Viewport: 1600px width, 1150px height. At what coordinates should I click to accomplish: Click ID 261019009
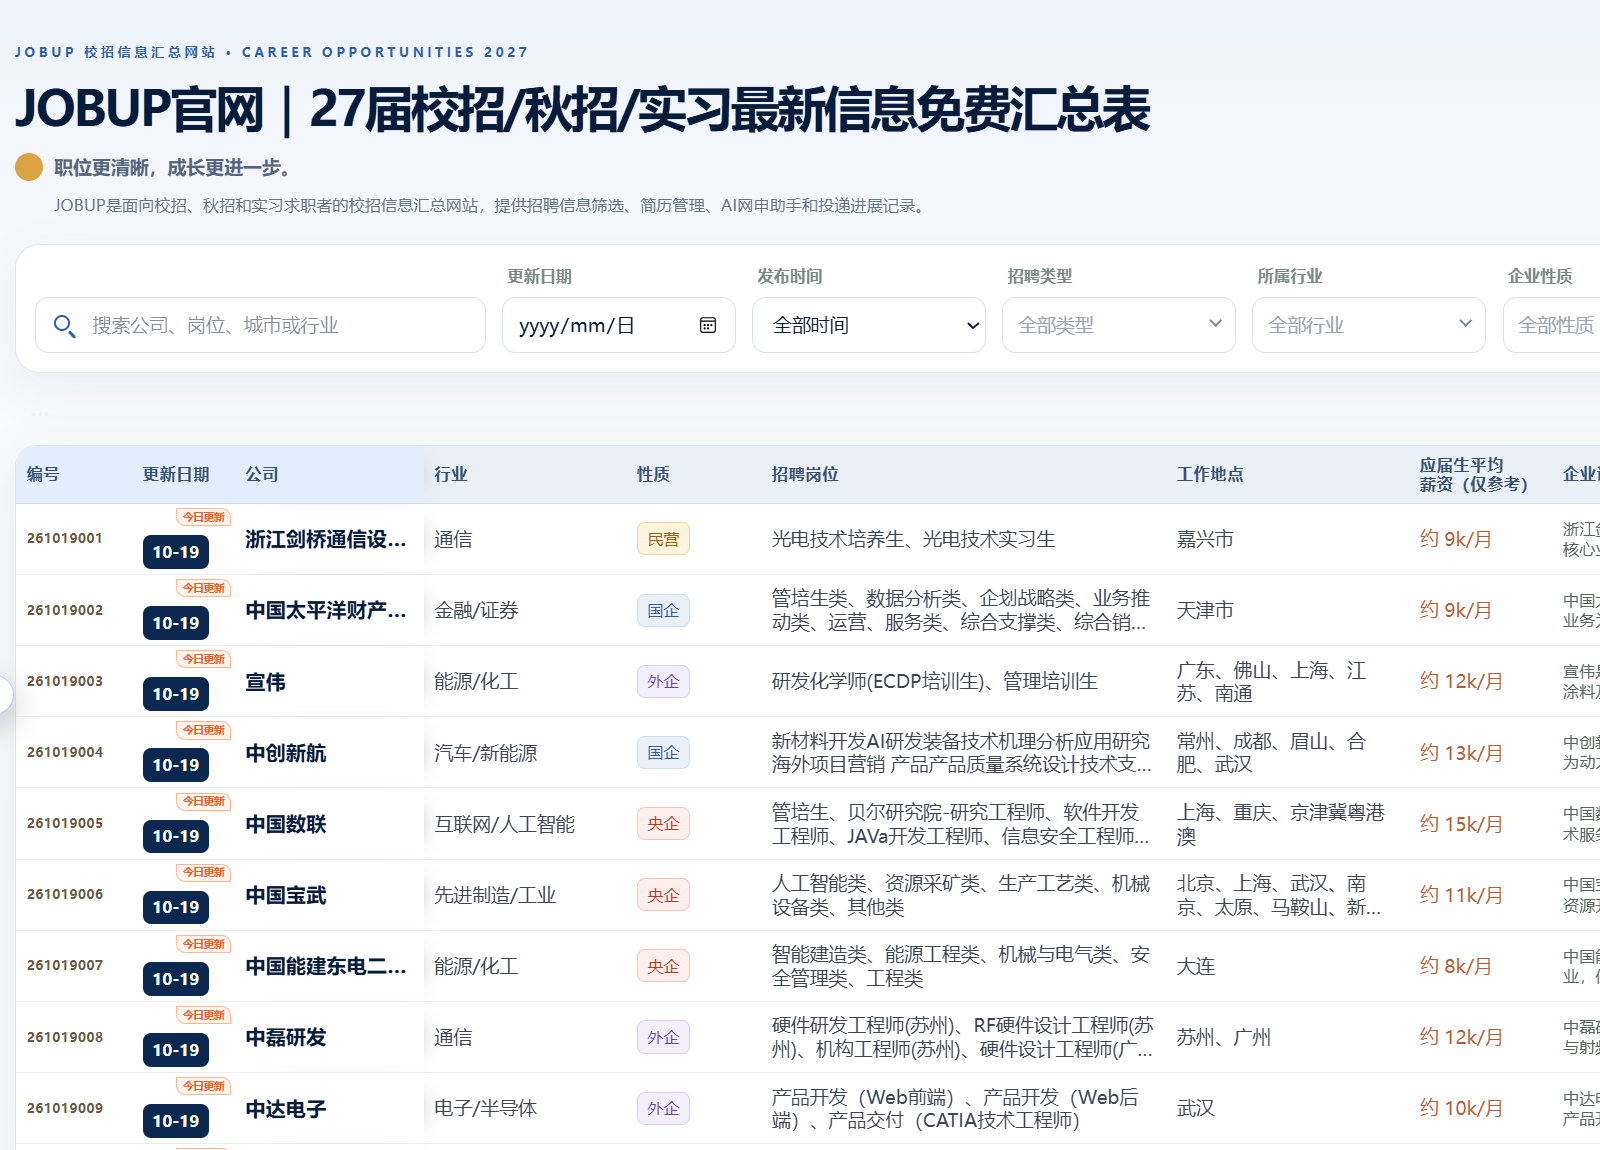click(x=65, y=1108)
